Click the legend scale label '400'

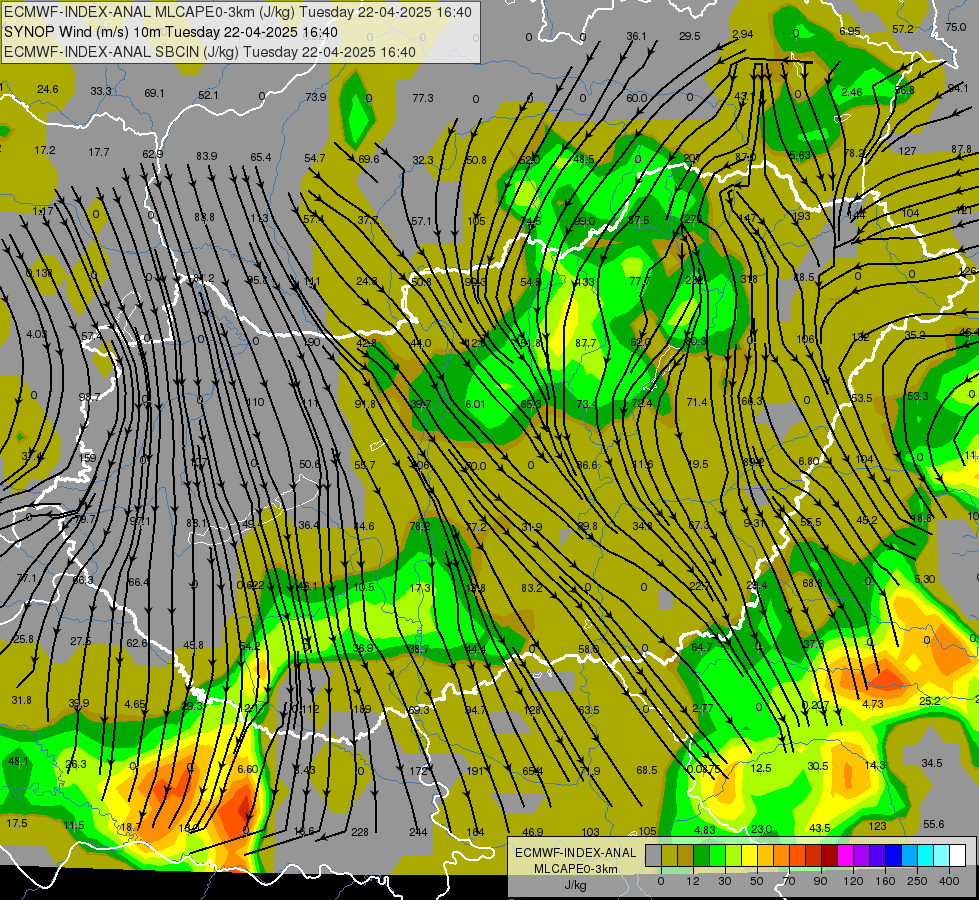tap(949, 881)
